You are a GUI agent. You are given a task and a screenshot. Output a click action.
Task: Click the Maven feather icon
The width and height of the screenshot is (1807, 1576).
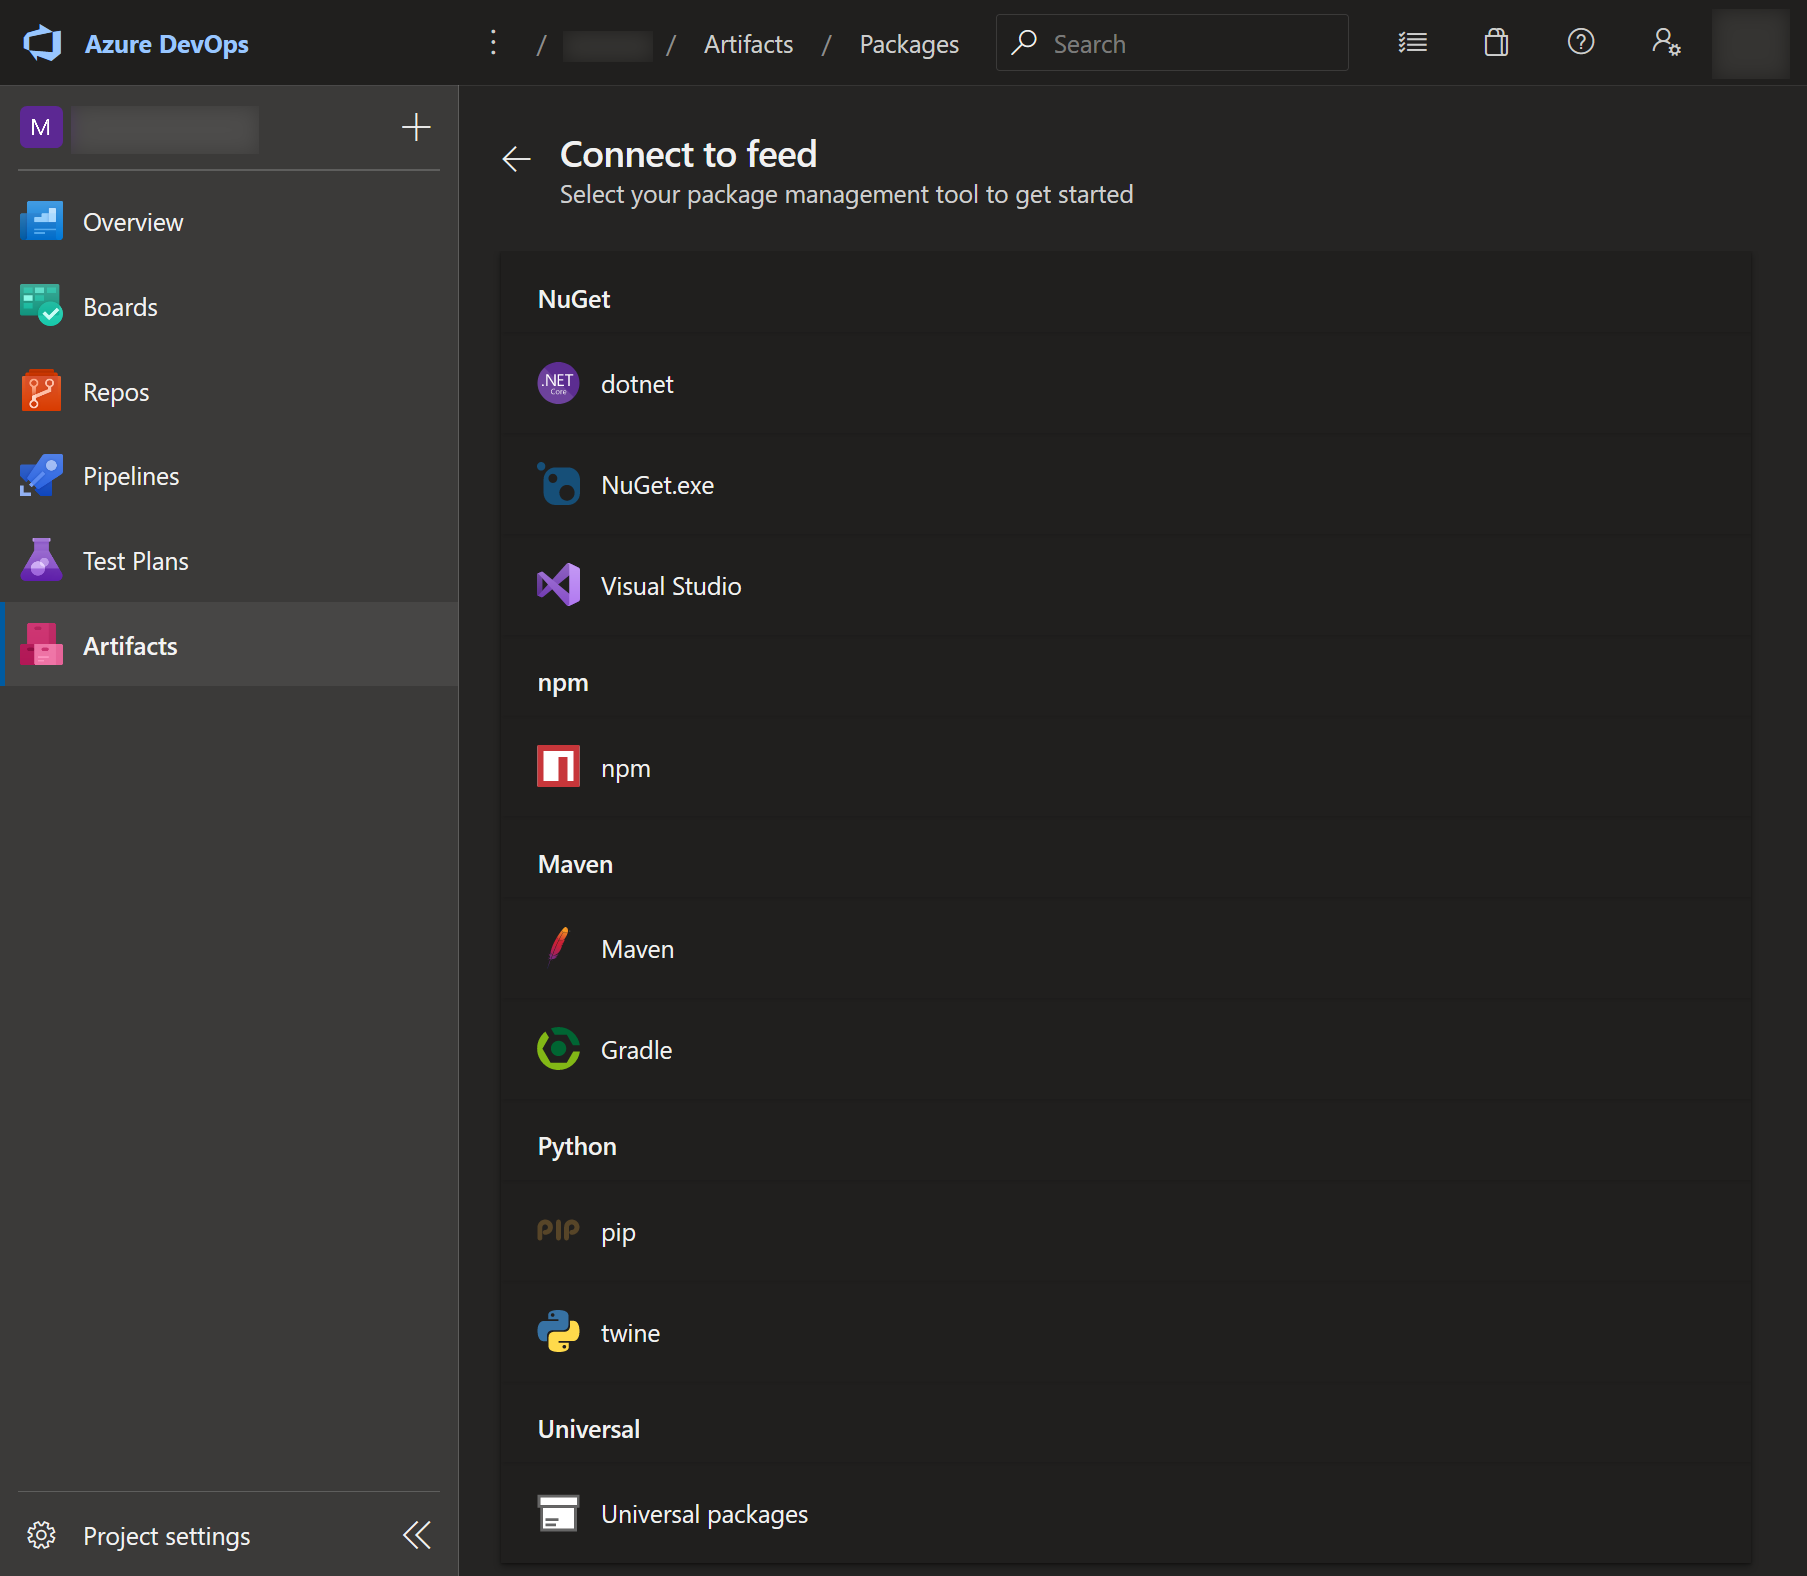point(558,944)
